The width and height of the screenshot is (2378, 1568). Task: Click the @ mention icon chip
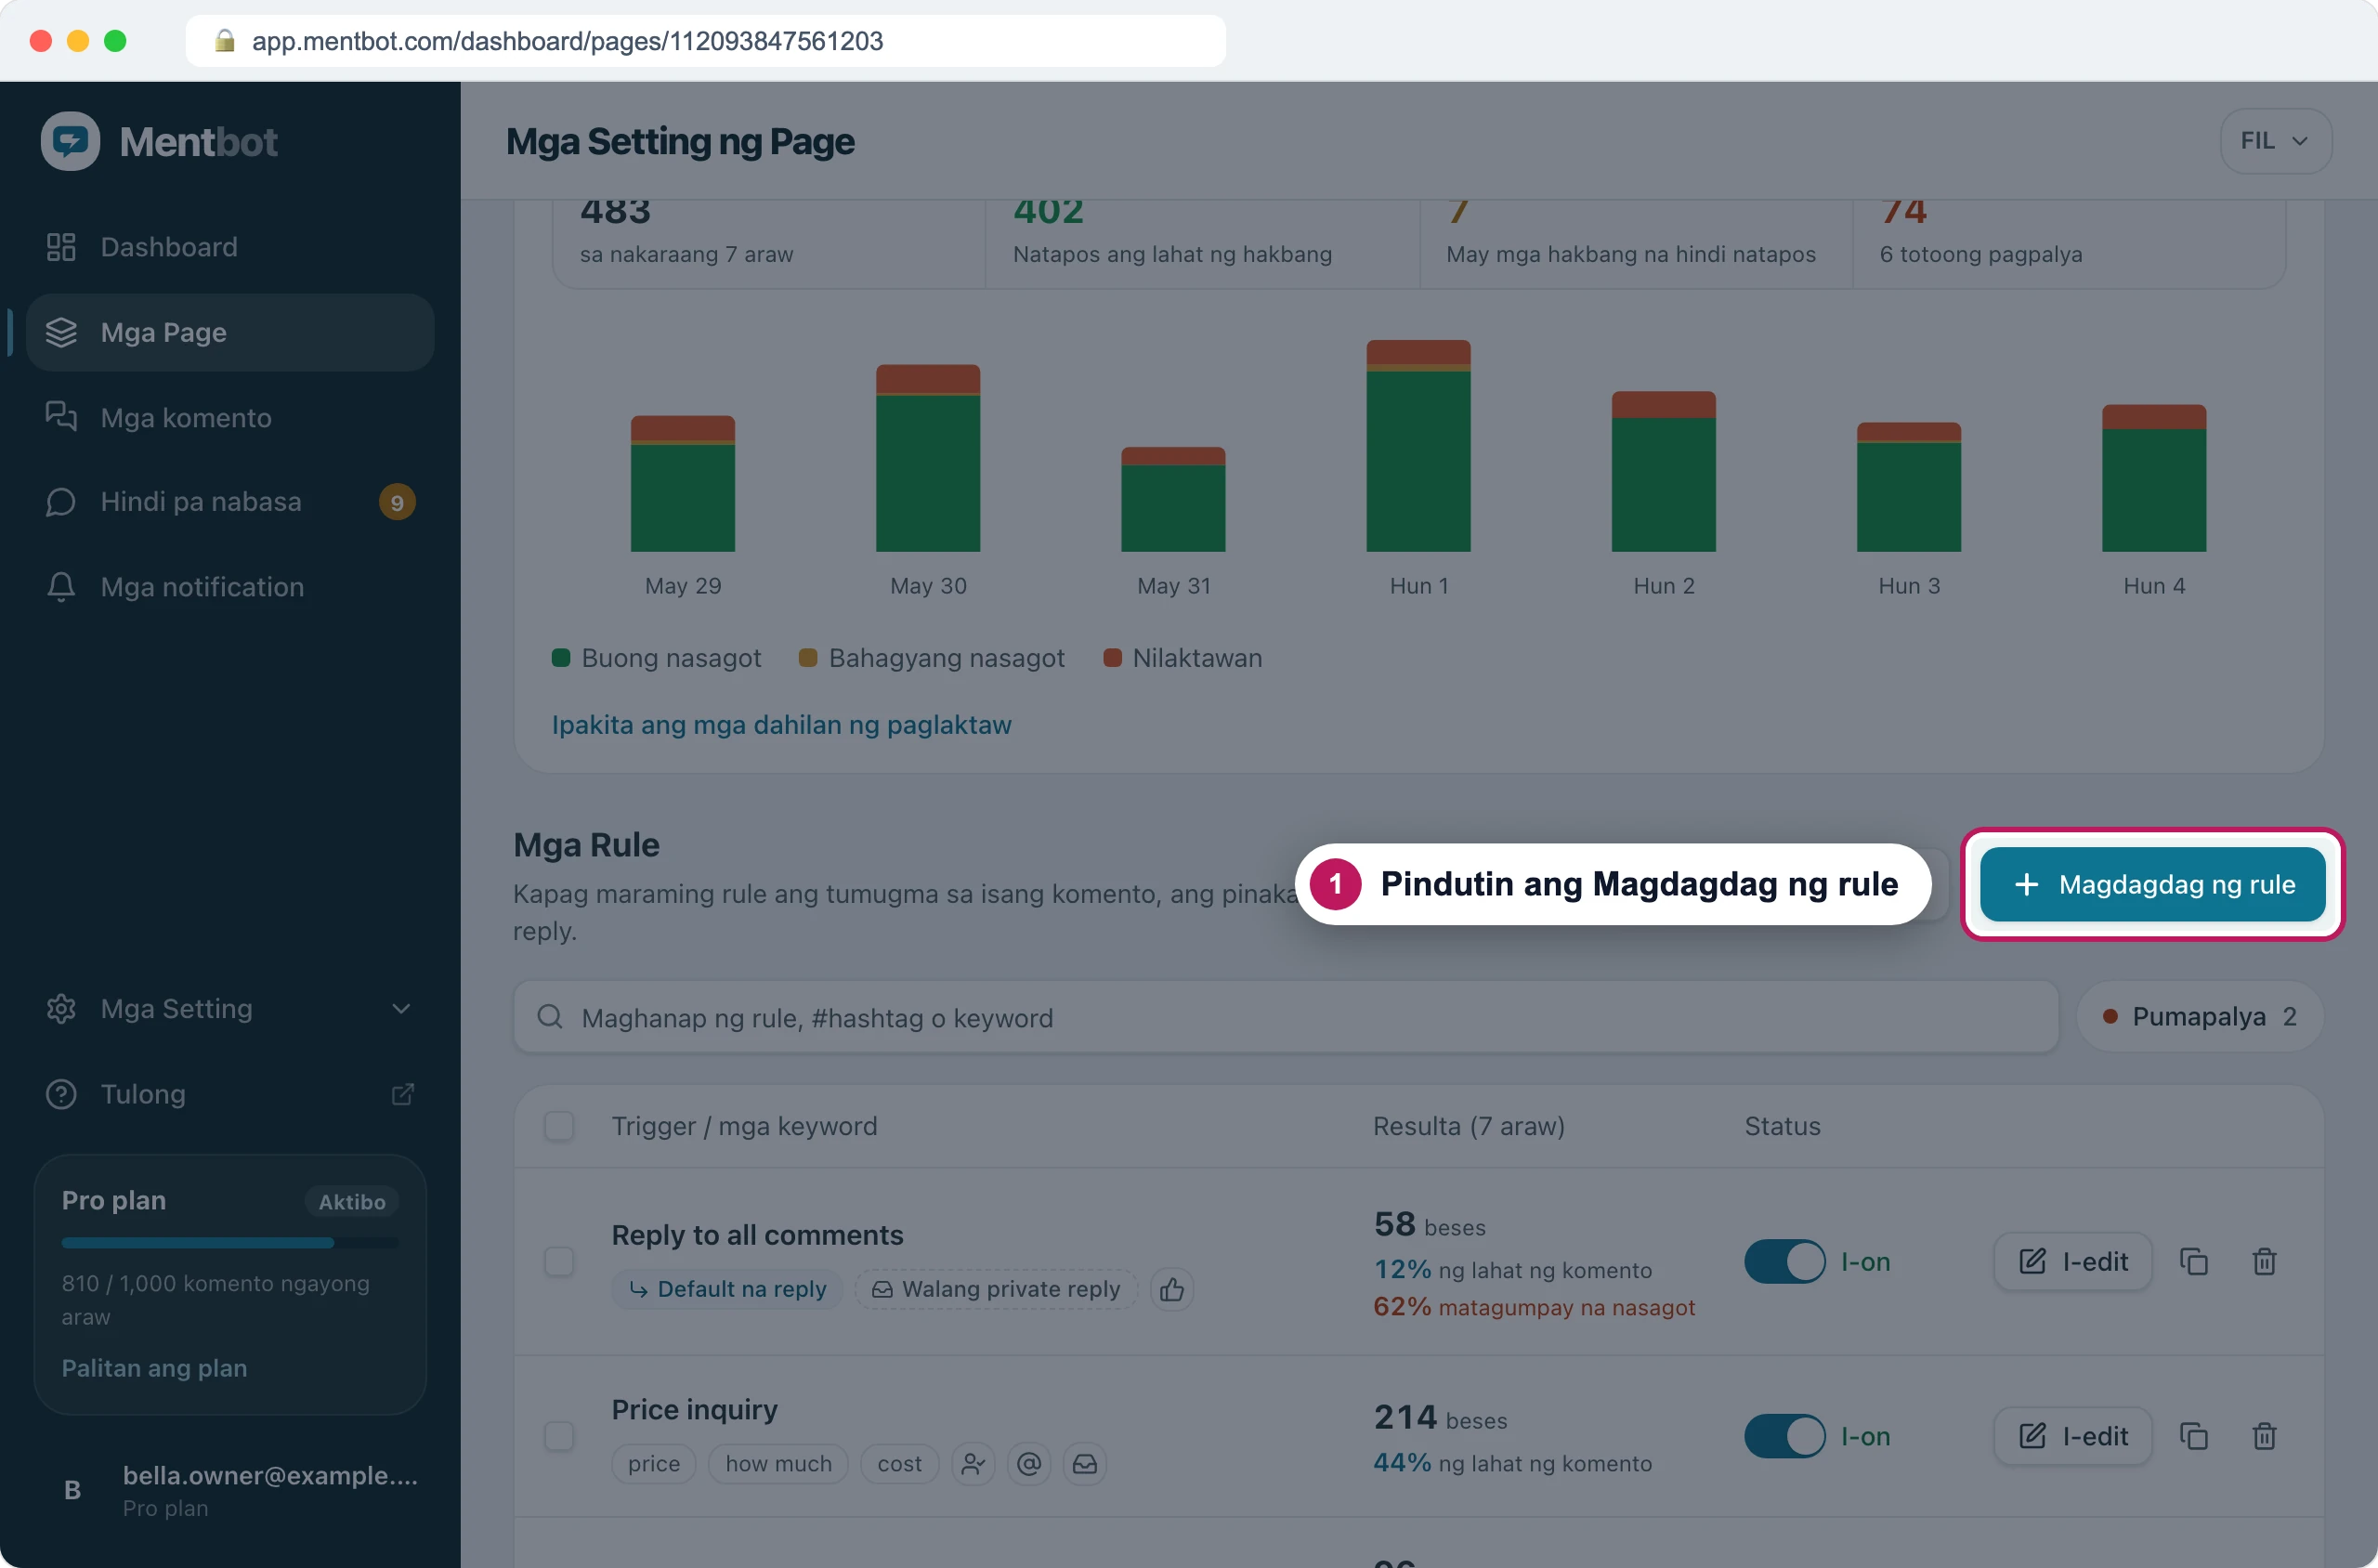(1029, 1464)
